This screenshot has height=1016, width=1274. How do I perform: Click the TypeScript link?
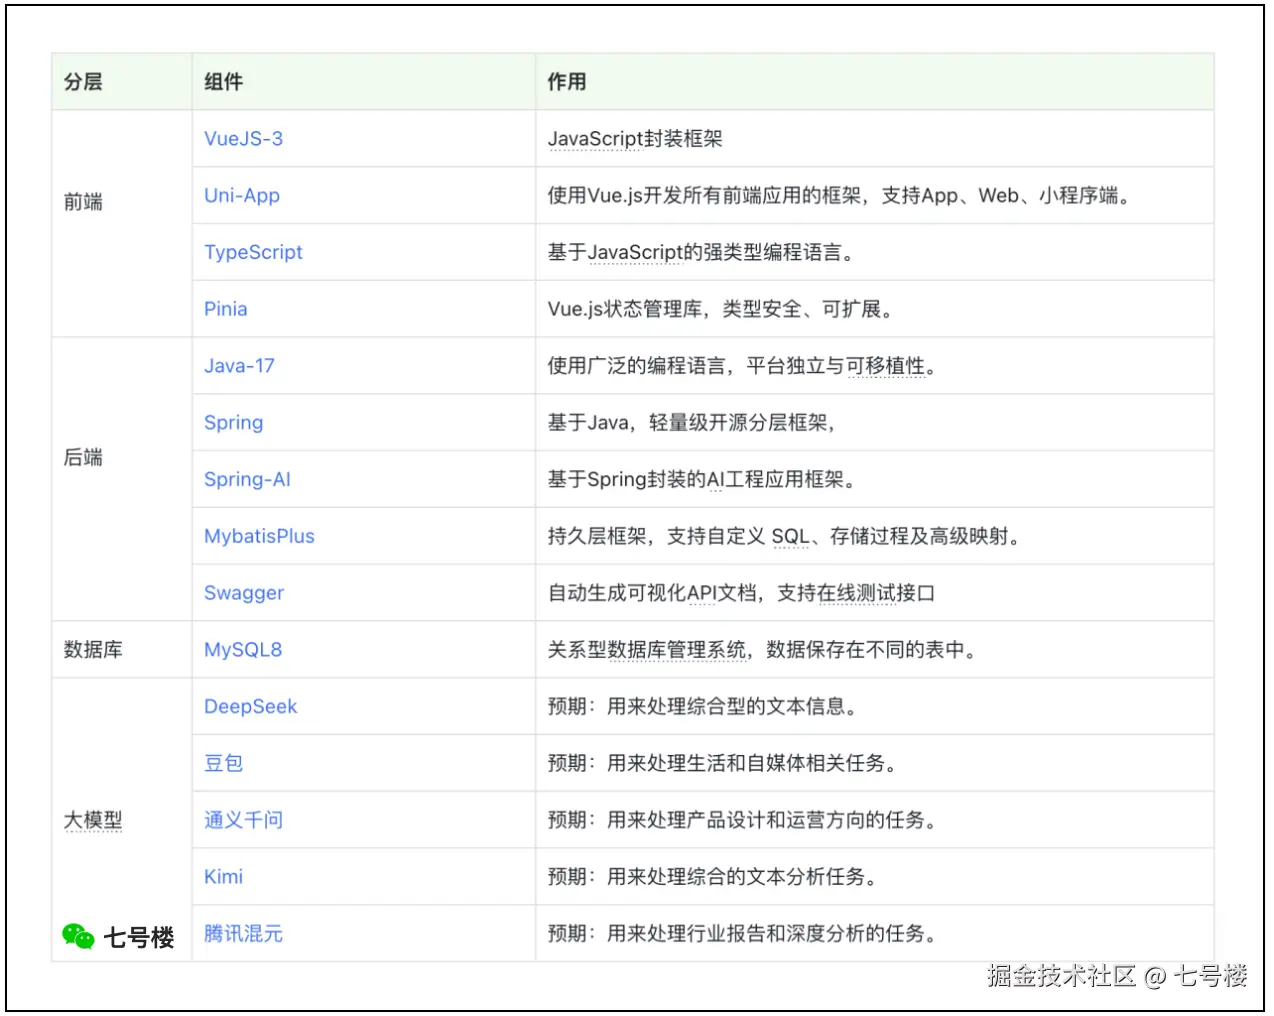pyautogui.click(x=253, y=253)
